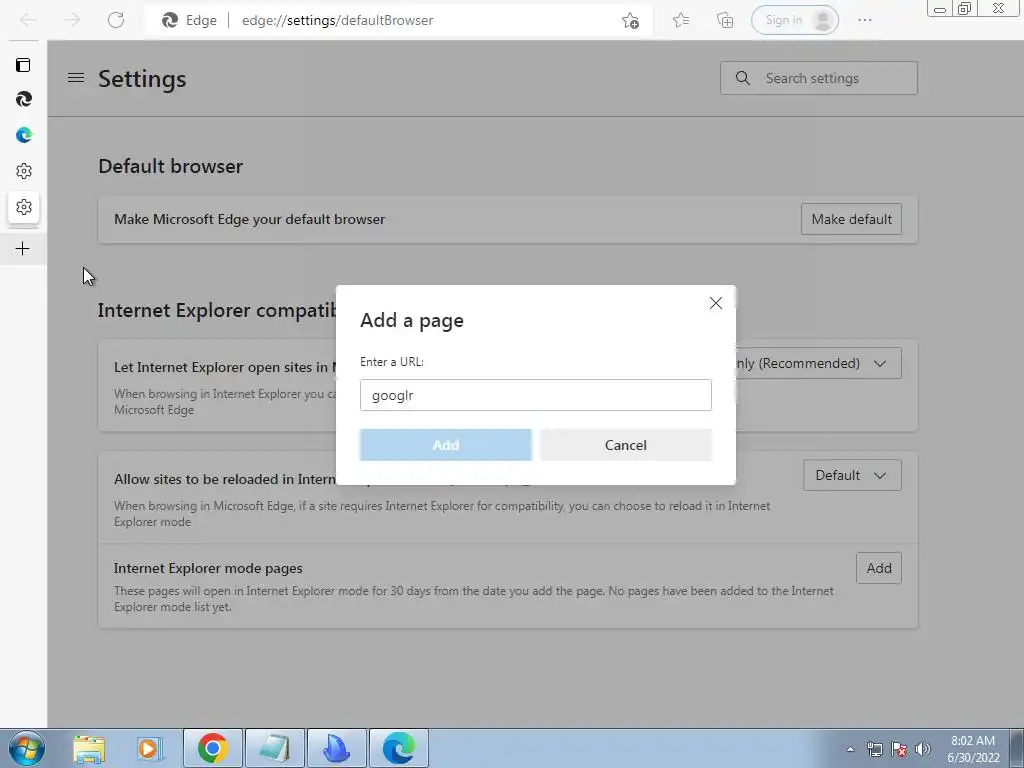Open the taskbar clock and date
Viewport: 1024px width, 768px height.
click(973, 749)
